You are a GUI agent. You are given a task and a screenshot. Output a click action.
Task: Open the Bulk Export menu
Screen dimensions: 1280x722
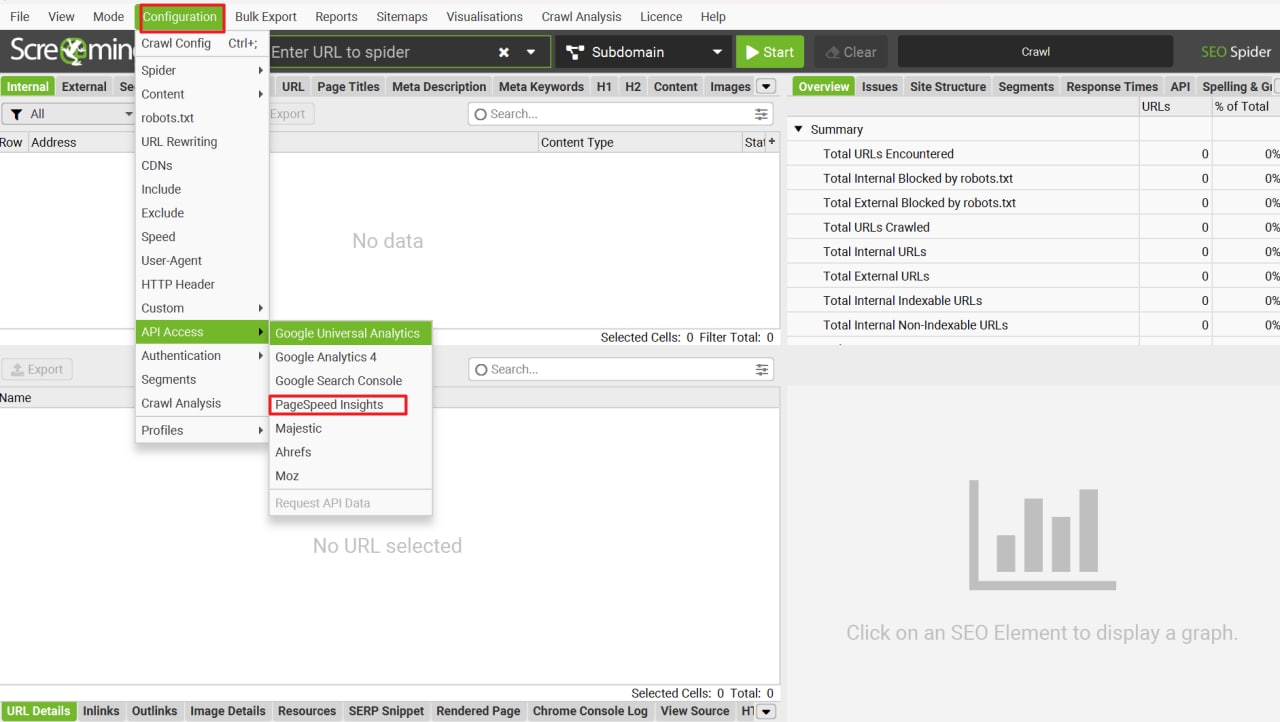tap(266, 17)
